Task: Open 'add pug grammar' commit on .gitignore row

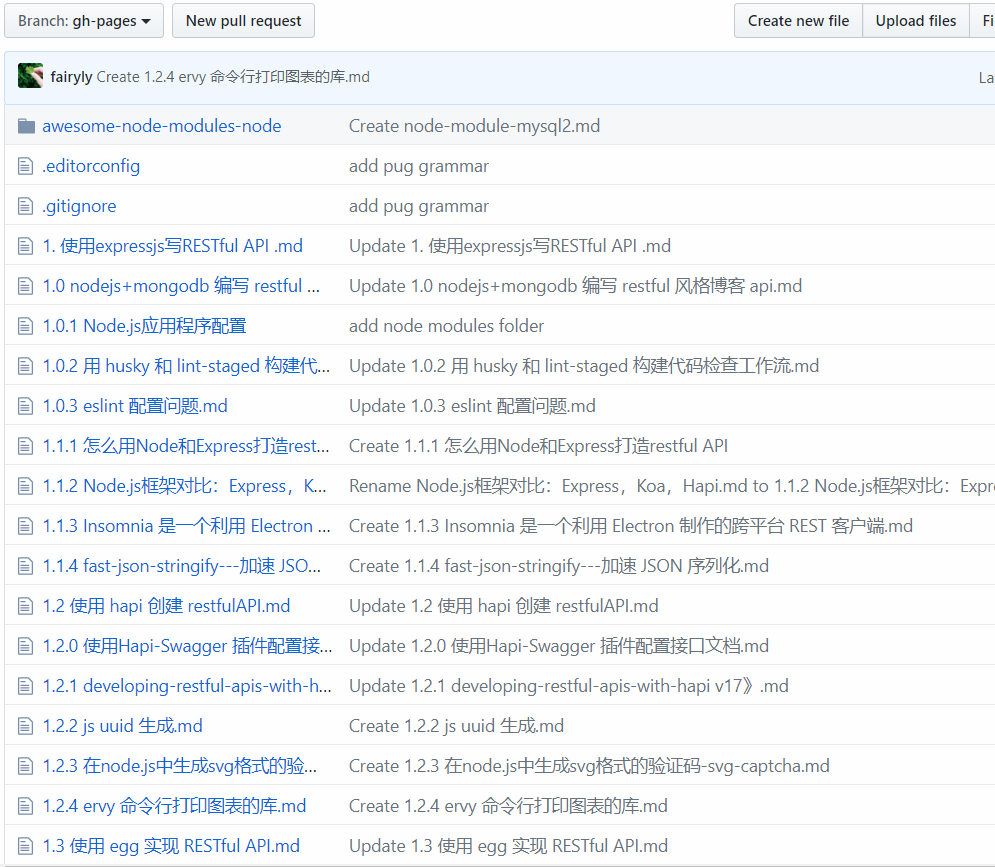Action: 419,206
